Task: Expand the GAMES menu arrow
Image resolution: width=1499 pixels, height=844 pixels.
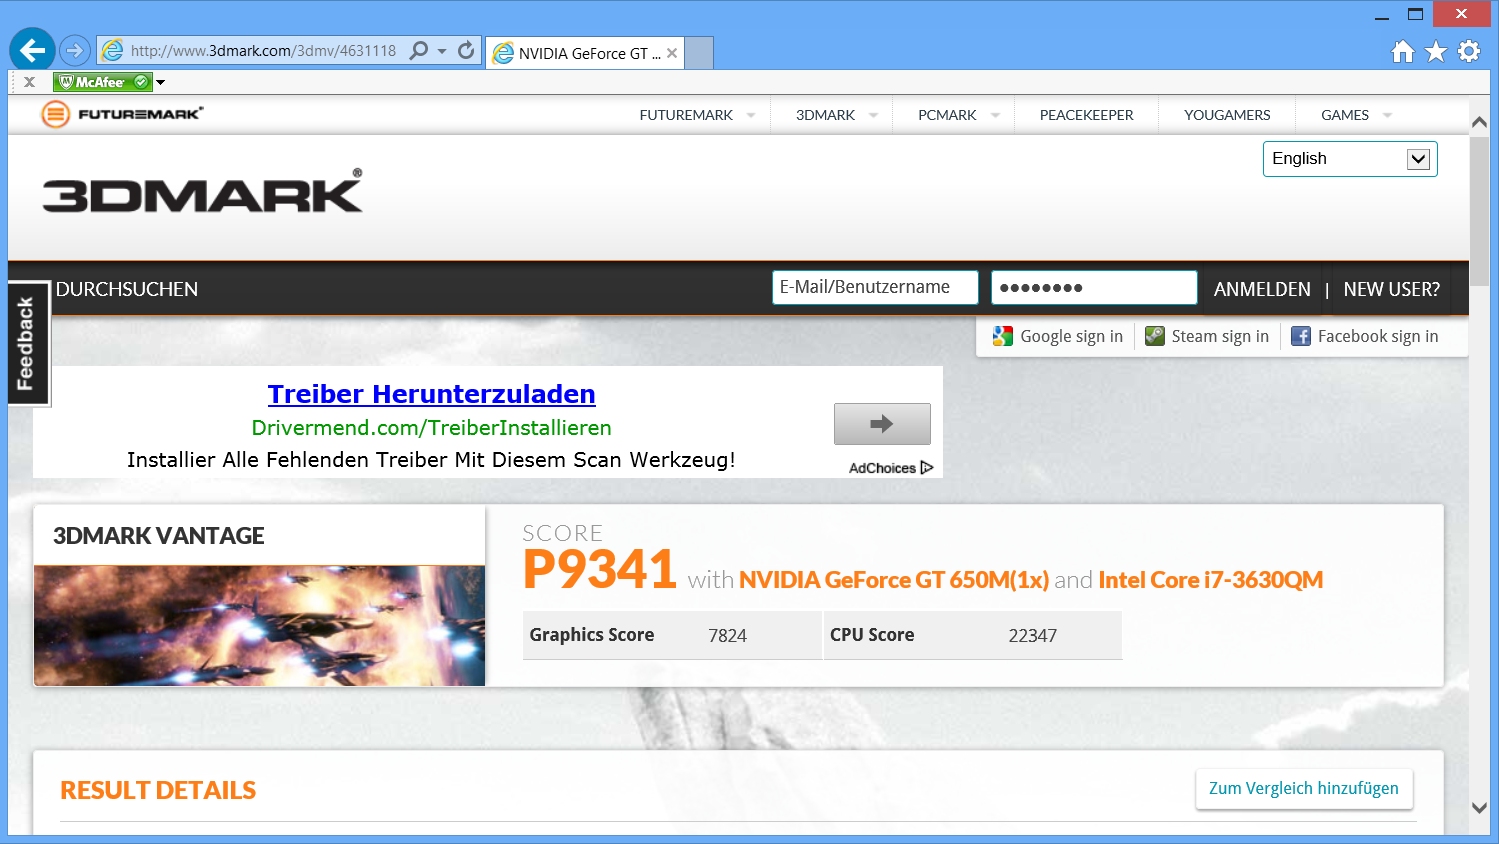Action: 1387,115
